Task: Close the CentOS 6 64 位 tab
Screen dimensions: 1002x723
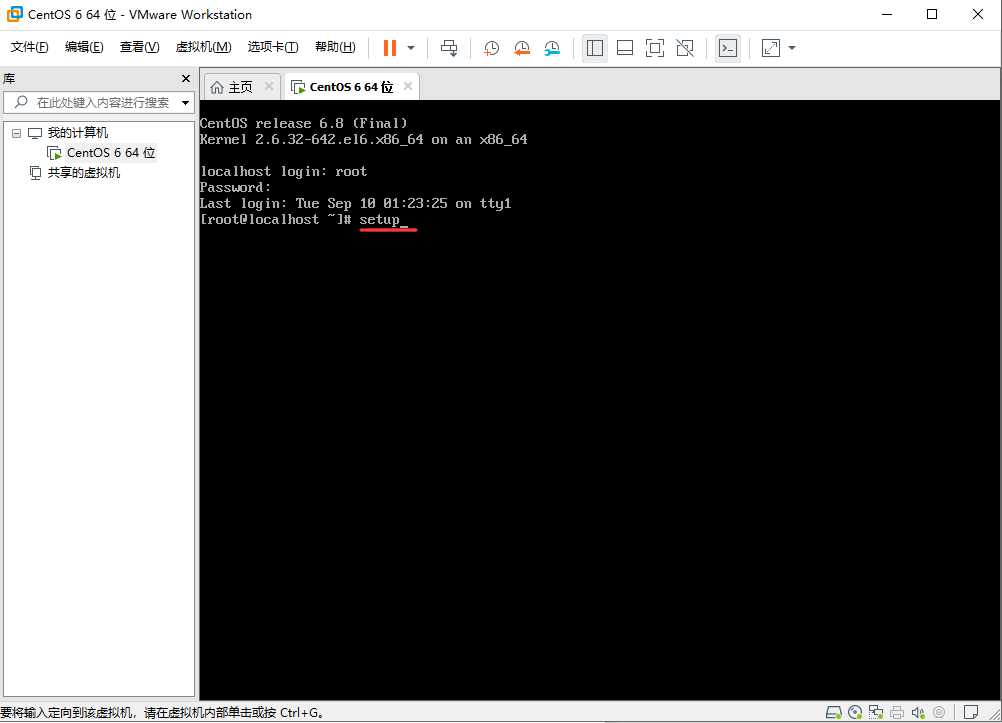Action: click(408, 86)
